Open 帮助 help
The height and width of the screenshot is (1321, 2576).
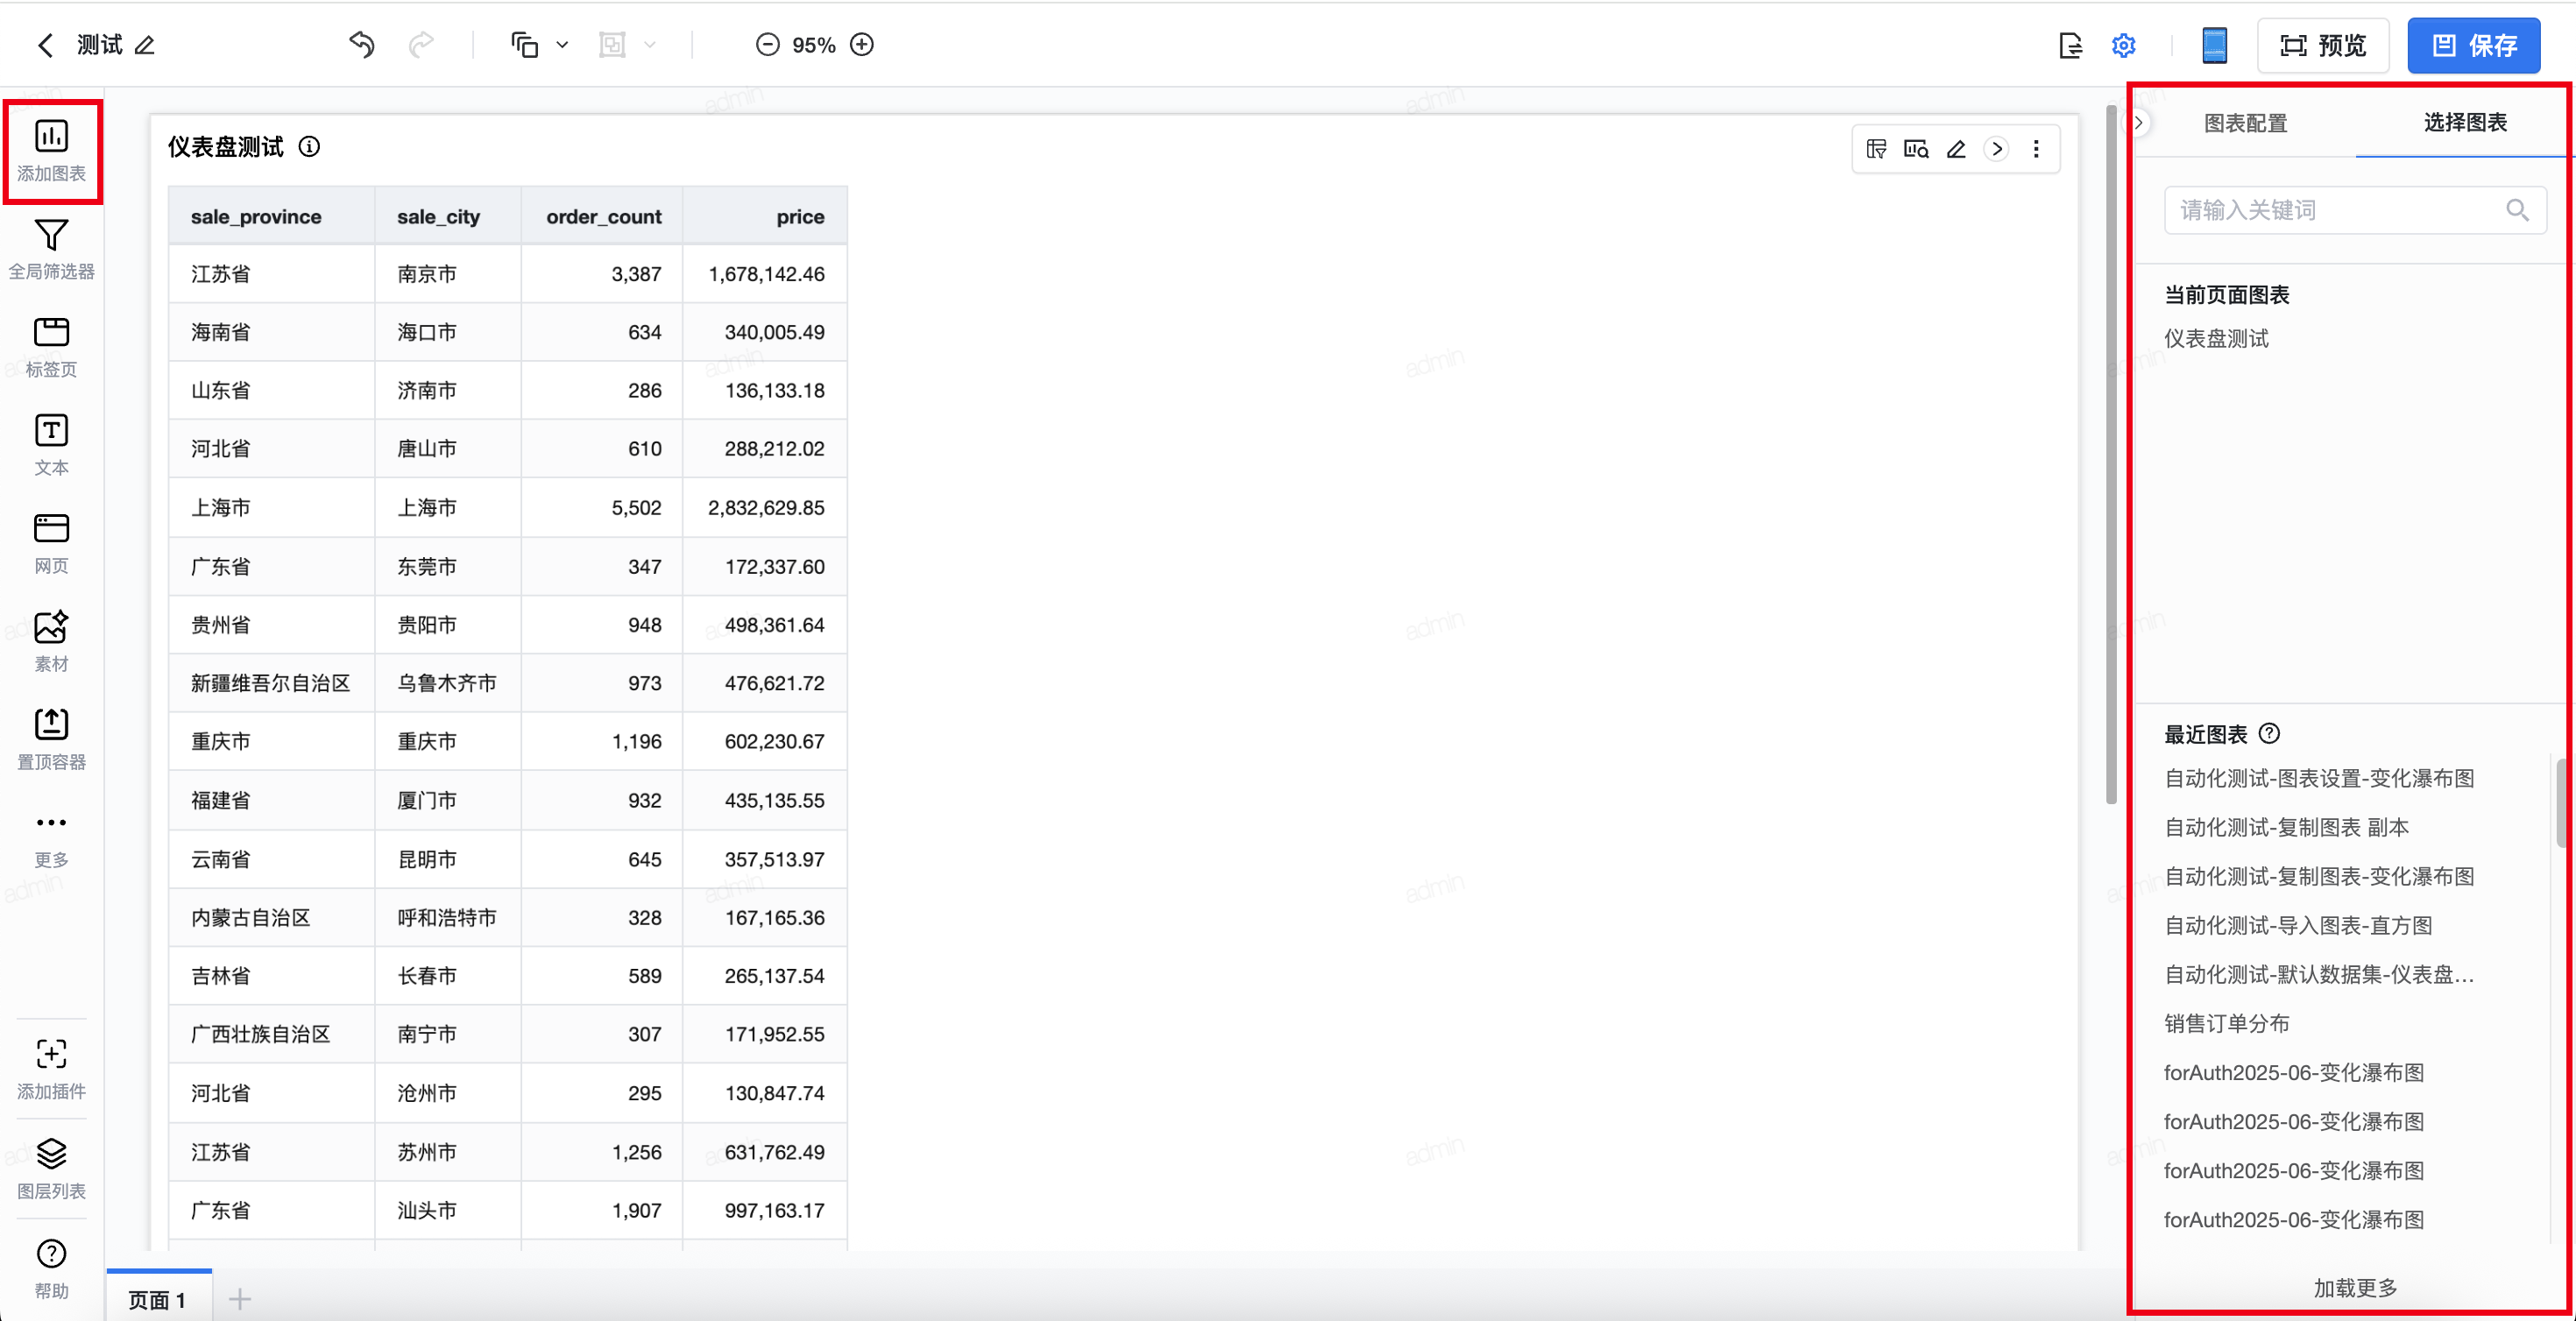pyautogui.click(x=52, y=1269)
